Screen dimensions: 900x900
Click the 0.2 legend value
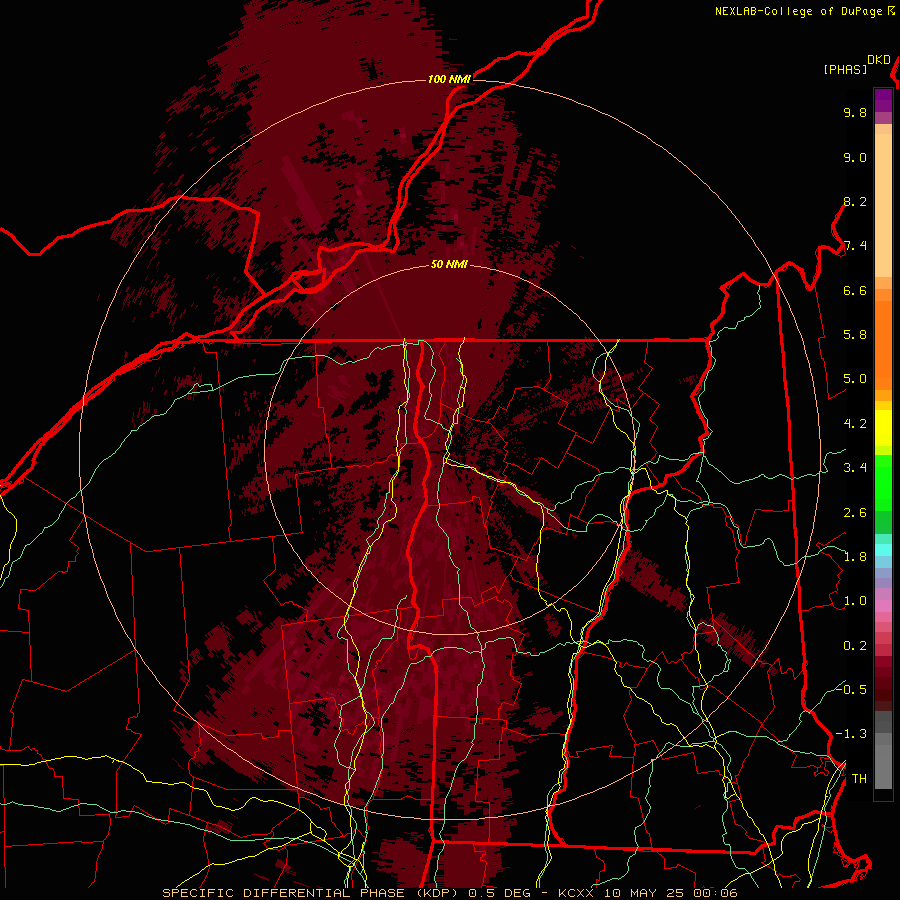coord(855,646)
